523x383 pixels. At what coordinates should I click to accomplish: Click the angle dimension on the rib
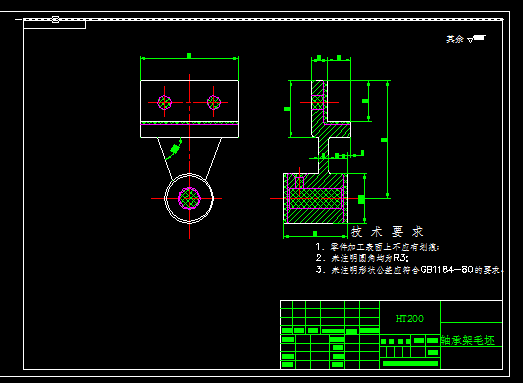[x=174, y=149]
